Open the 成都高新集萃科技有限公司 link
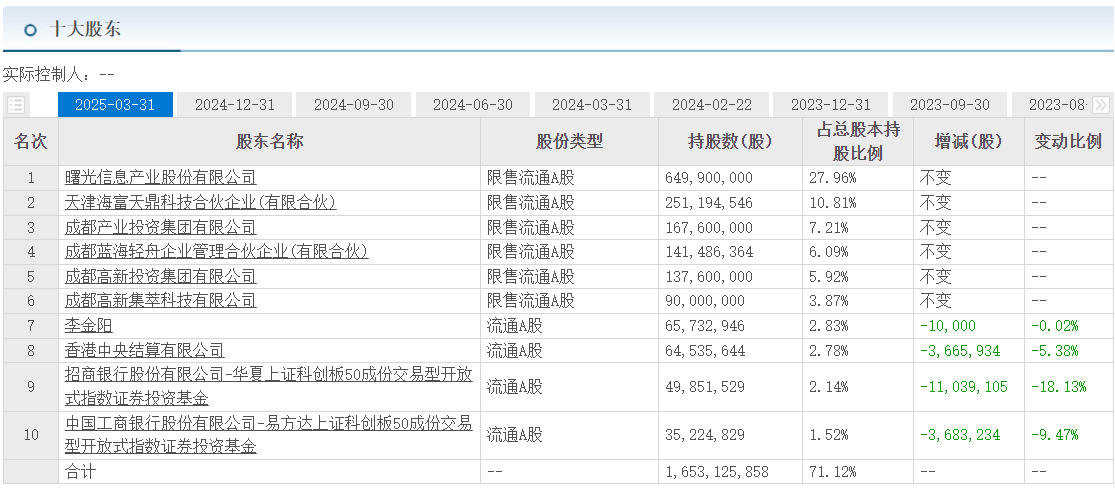Viewport: 1115px width, 490px height. (160, 301)
